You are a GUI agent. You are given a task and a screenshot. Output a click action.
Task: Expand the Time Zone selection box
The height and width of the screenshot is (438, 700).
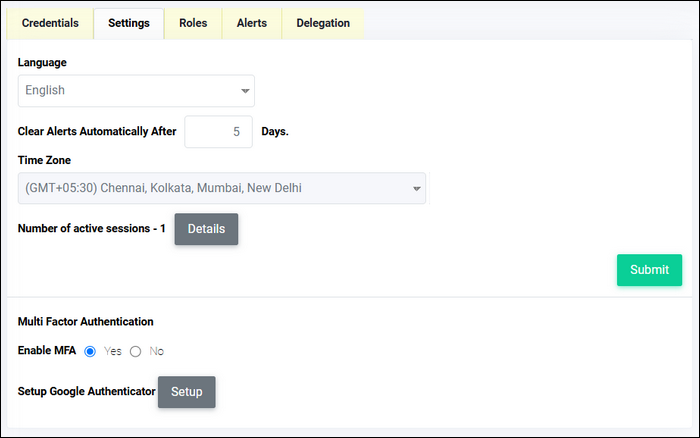click(222, 188)
